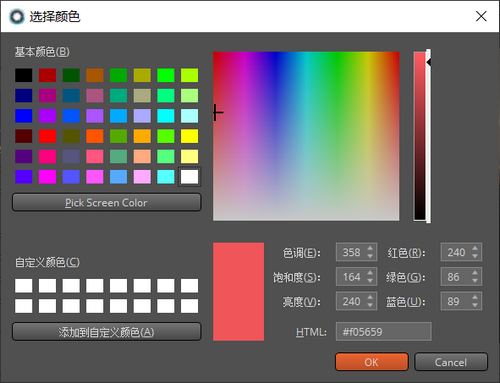Select the last custom color slot in second row

tap(189, 306)
